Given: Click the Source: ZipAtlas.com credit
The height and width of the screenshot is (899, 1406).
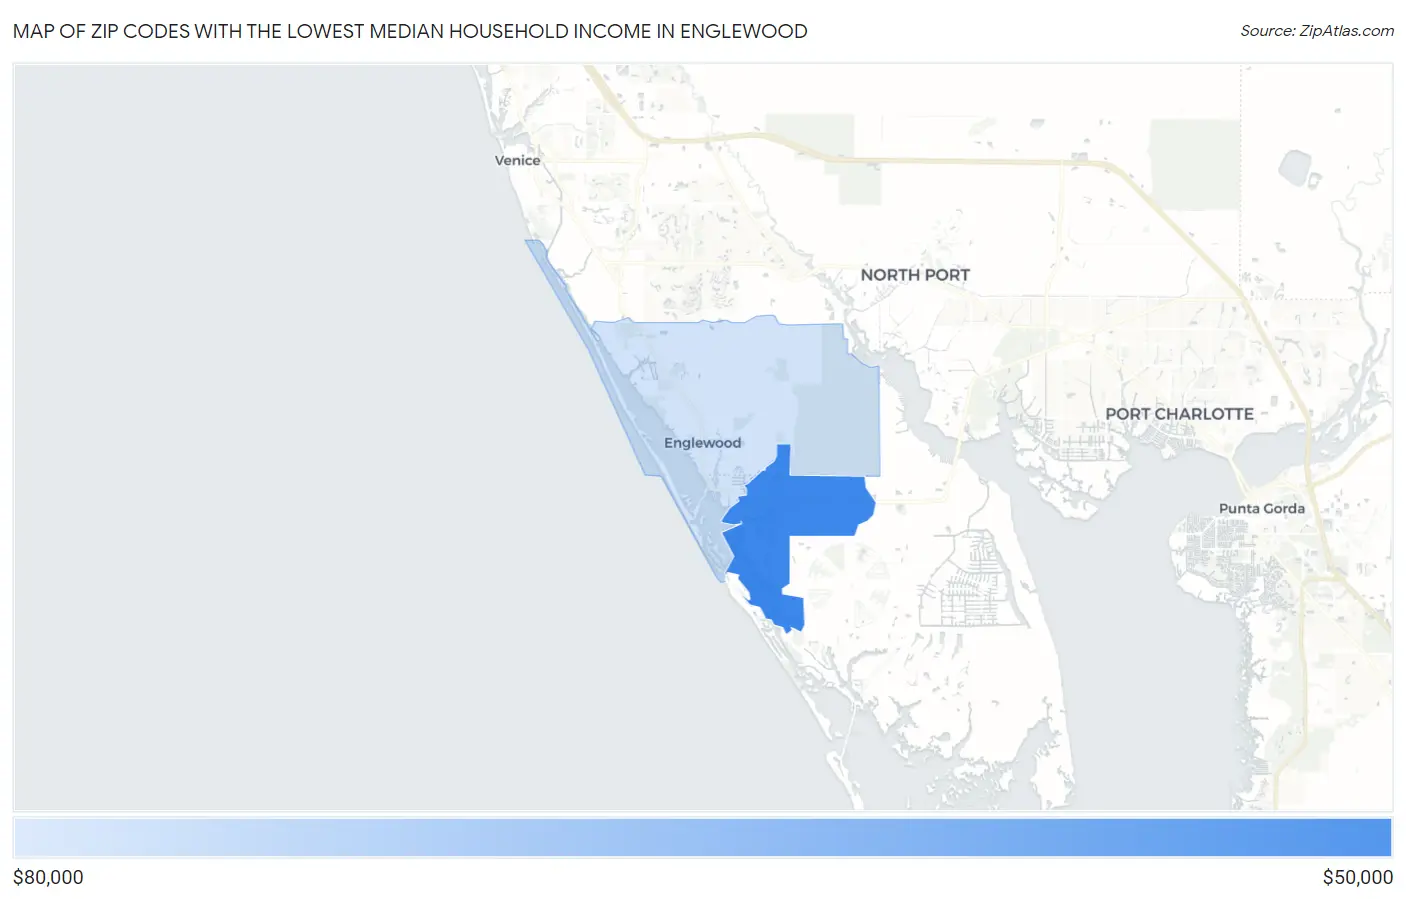Looking at the screenshot, I should click(x=1317, y=31).
